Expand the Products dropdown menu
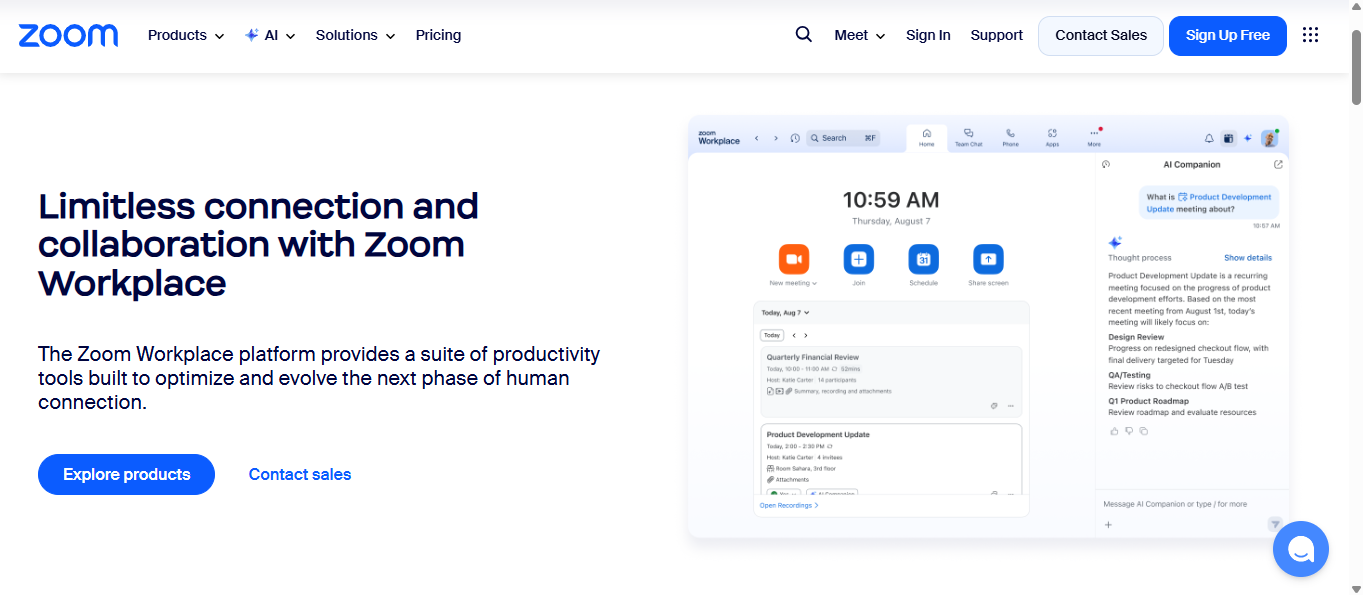Image resolution: width=1363 pixels, height=595 pixels. click(x=185, y=35)
